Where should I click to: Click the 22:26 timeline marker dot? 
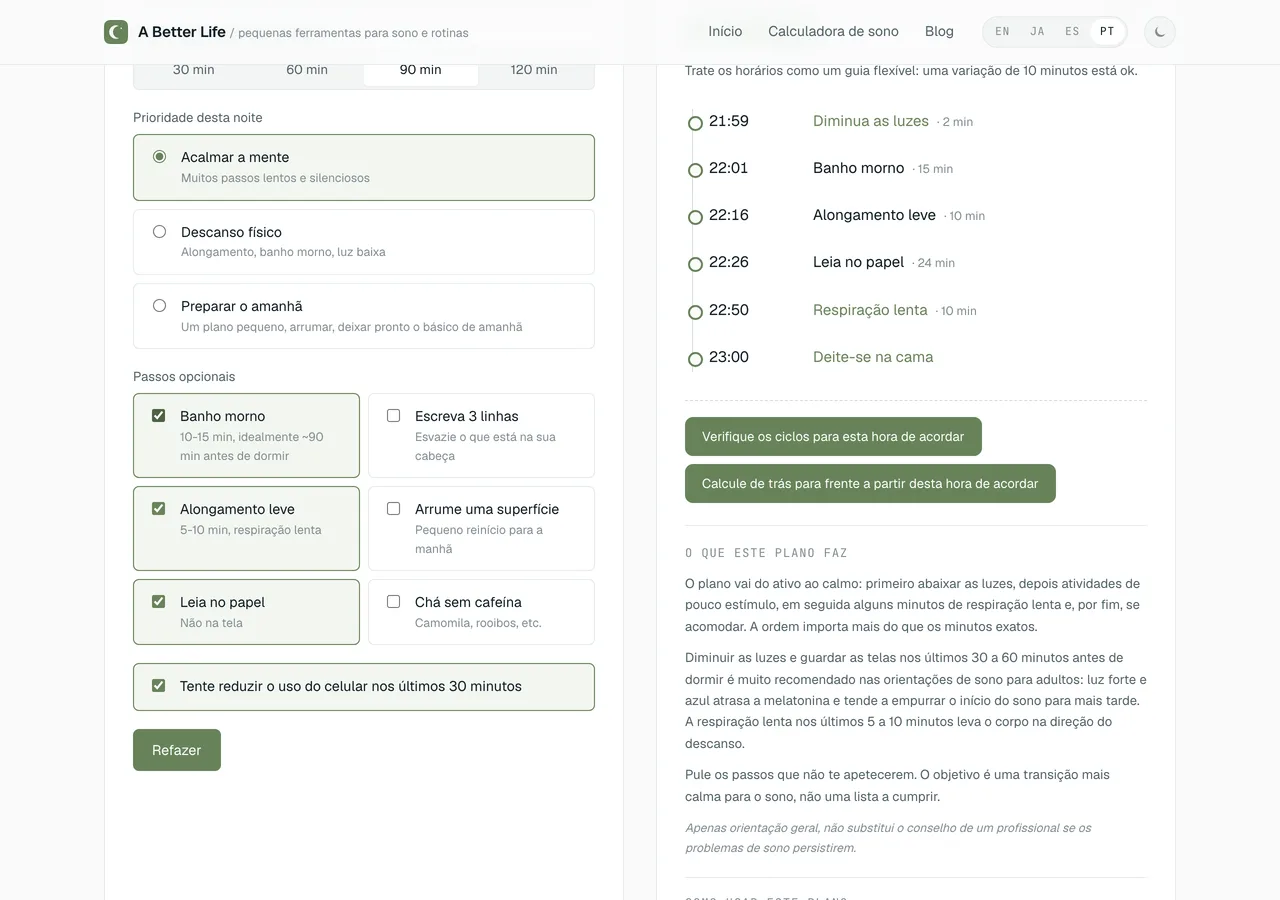coord(695,264)
